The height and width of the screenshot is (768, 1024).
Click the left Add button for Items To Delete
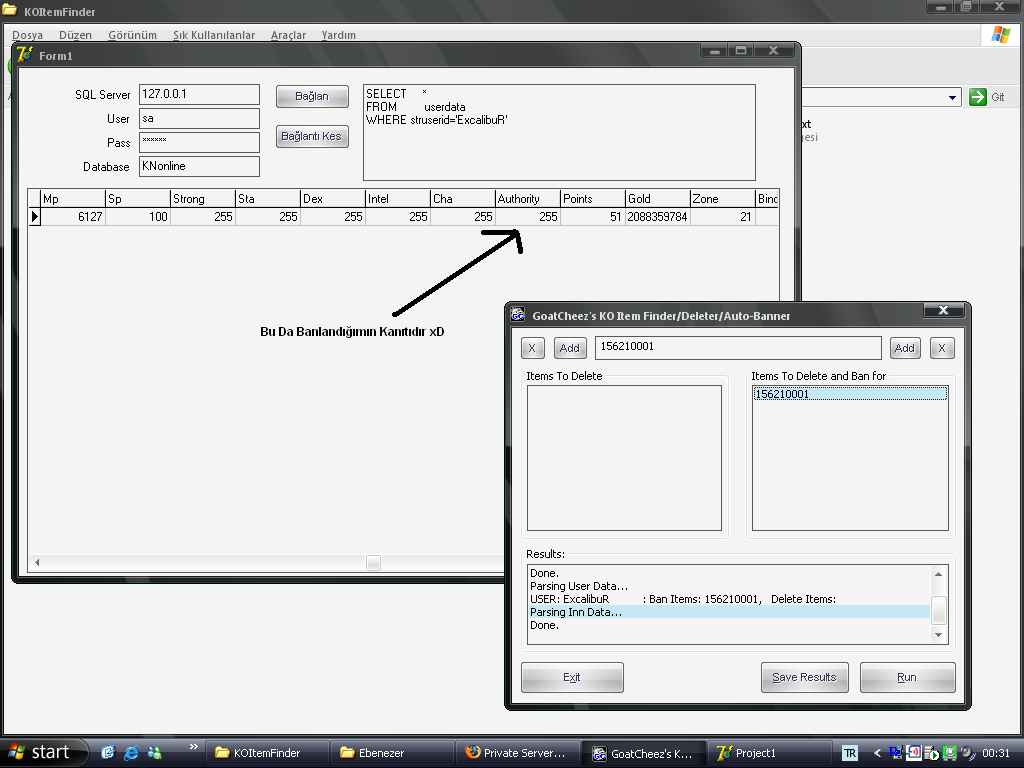[569, 348]
